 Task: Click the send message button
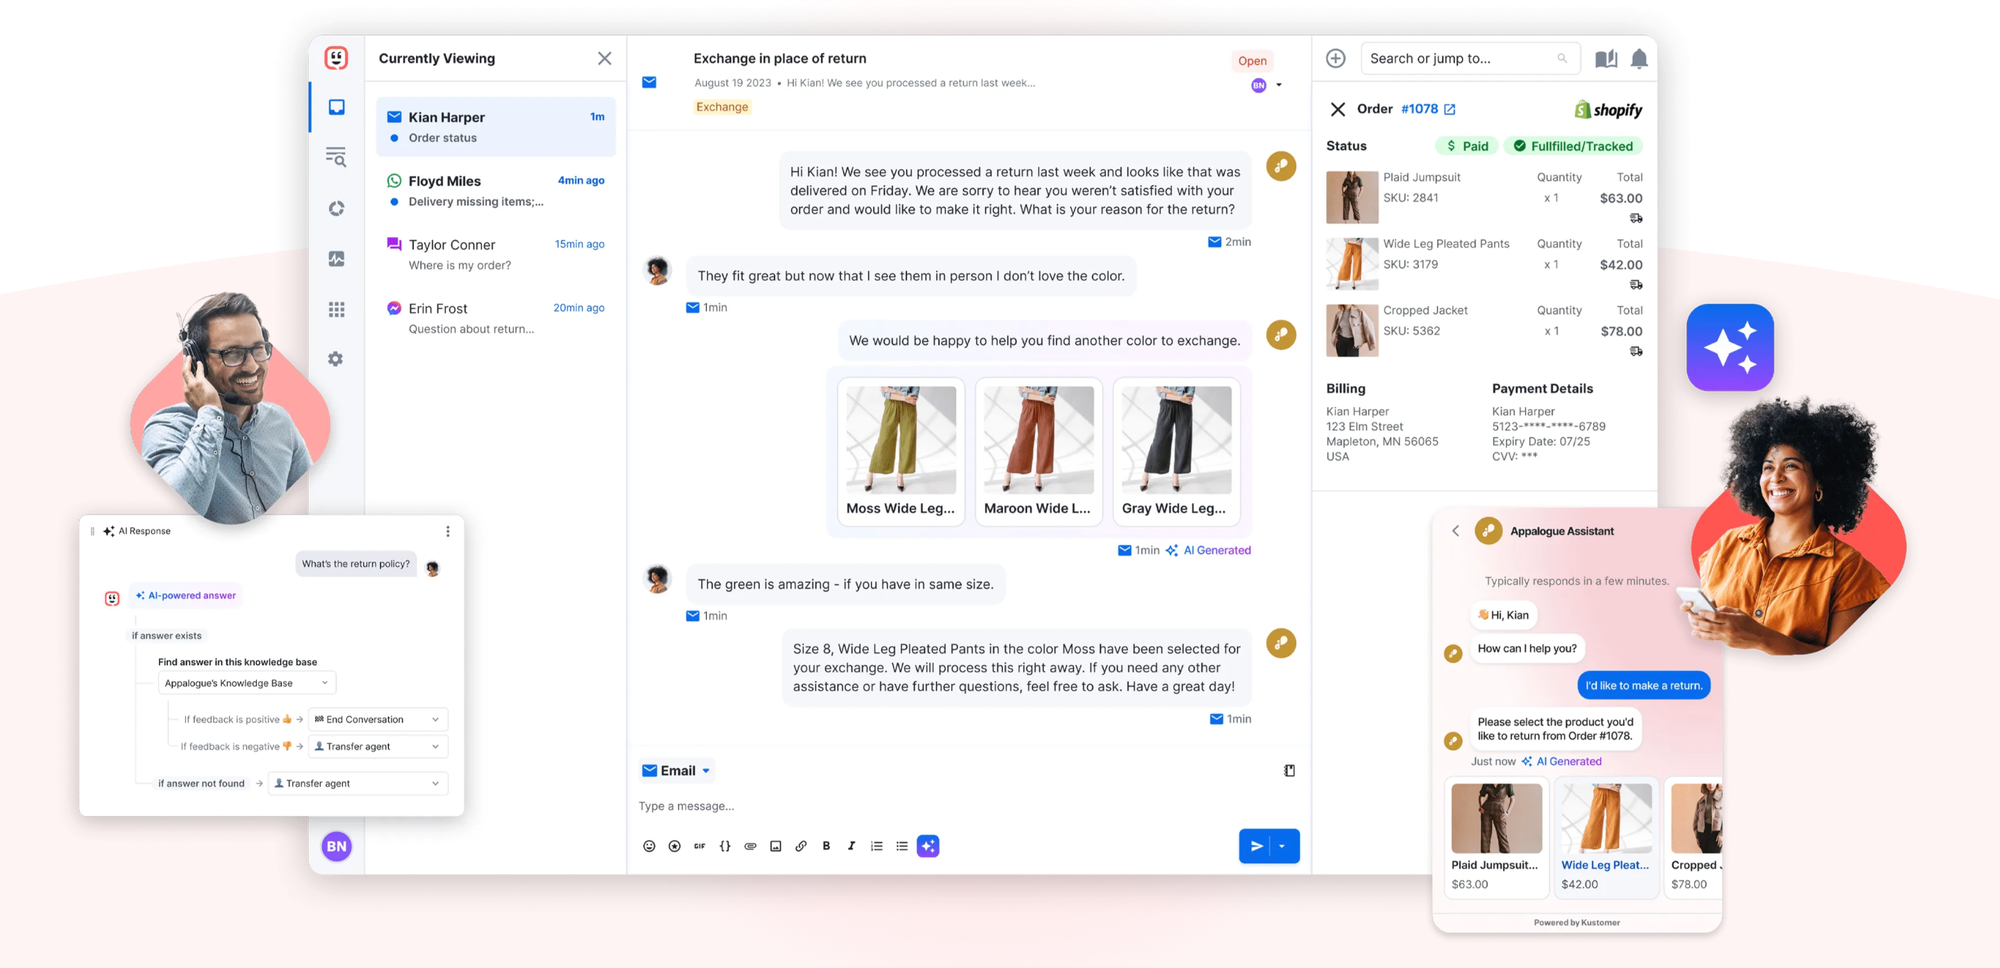(x=1255, y=846)
